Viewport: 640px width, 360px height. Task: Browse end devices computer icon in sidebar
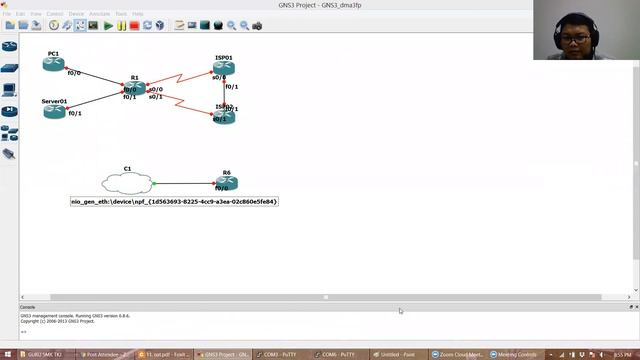pos(9,90)
